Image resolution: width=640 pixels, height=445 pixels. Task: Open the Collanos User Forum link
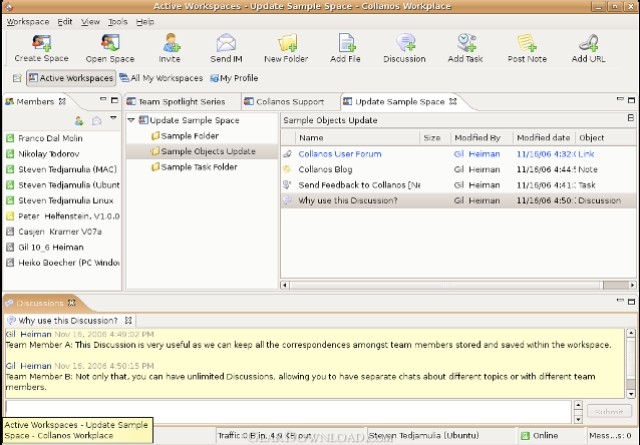click(x=340, y=154)
